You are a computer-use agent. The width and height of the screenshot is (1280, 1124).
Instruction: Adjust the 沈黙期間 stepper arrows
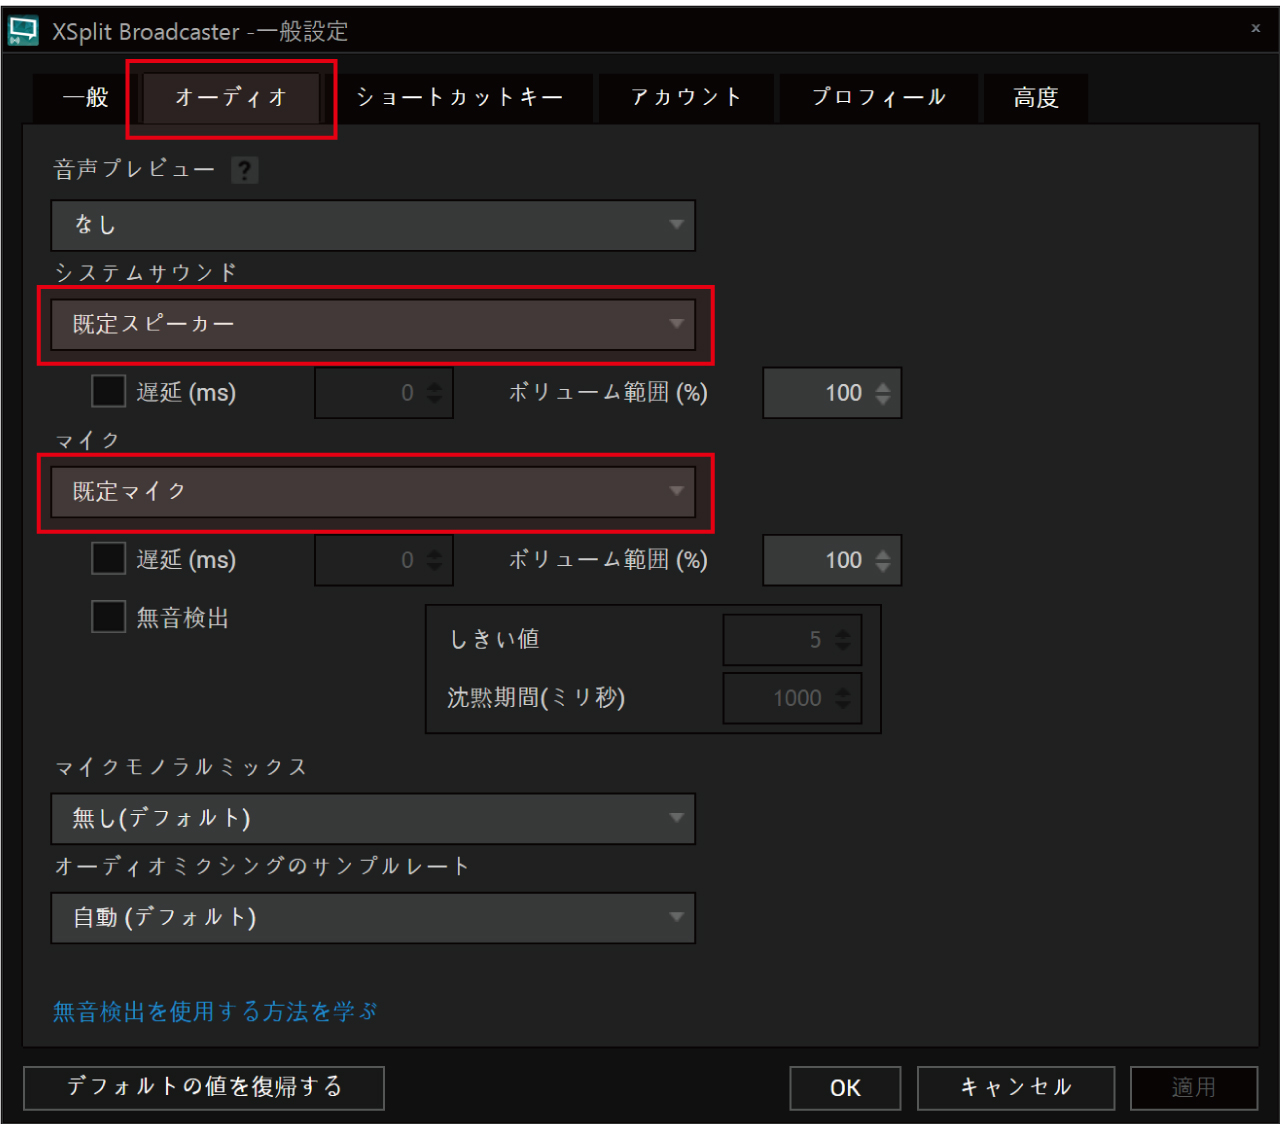(843, 699)
